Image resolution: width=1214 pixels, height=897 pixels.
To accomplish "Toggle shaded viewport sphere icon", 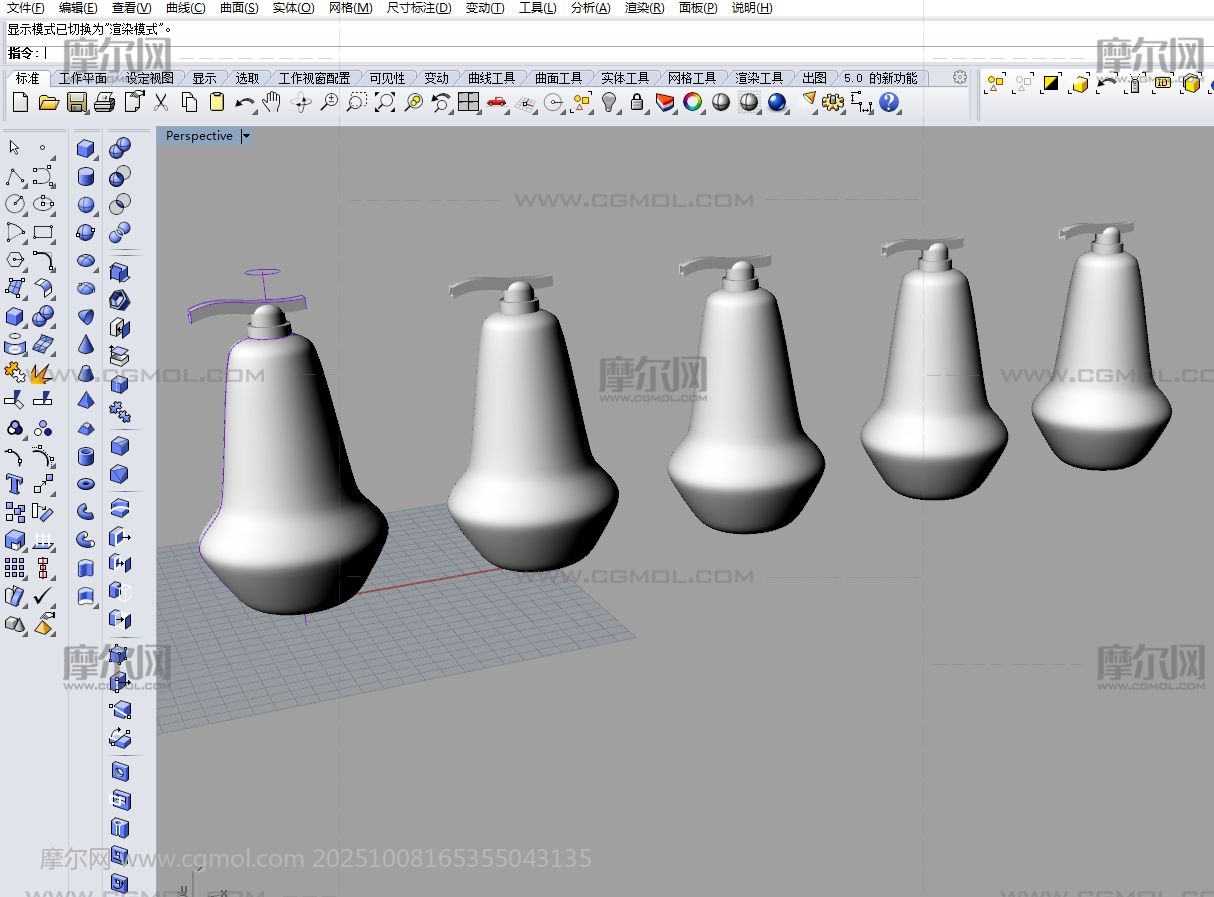I will (x=721, y=102).
